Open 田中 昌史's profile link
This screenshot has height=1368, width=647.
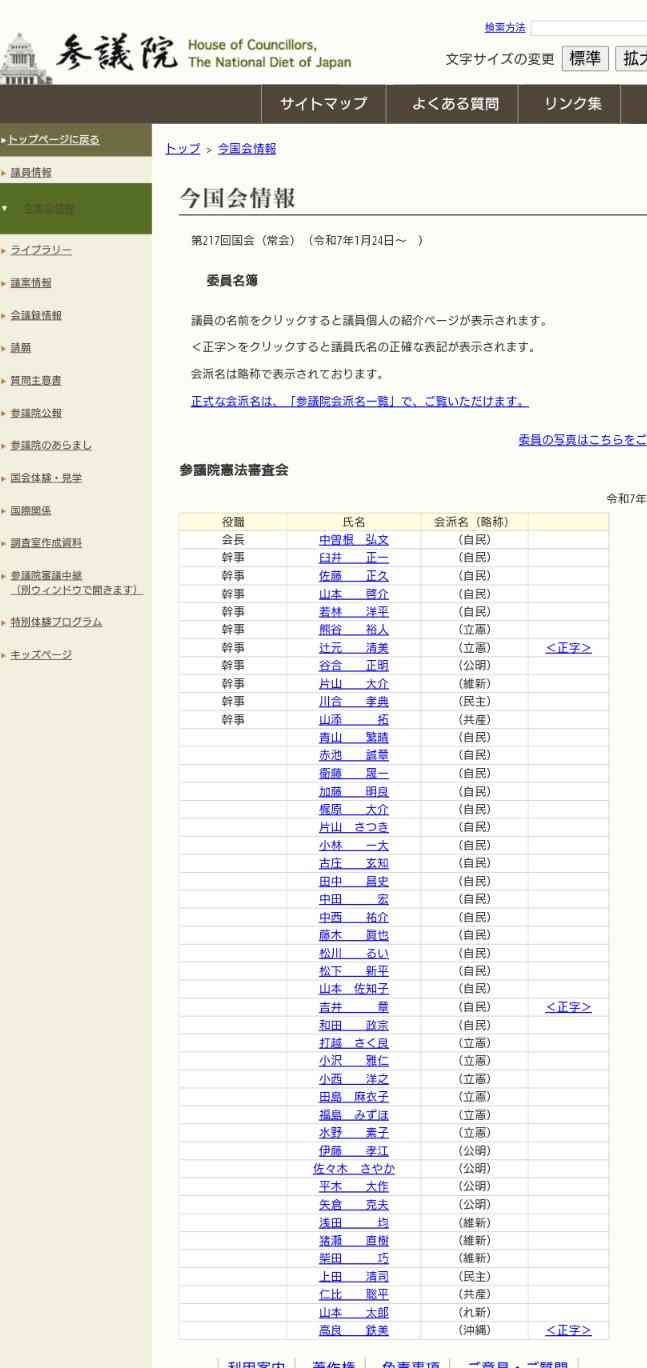pos(353,881)
